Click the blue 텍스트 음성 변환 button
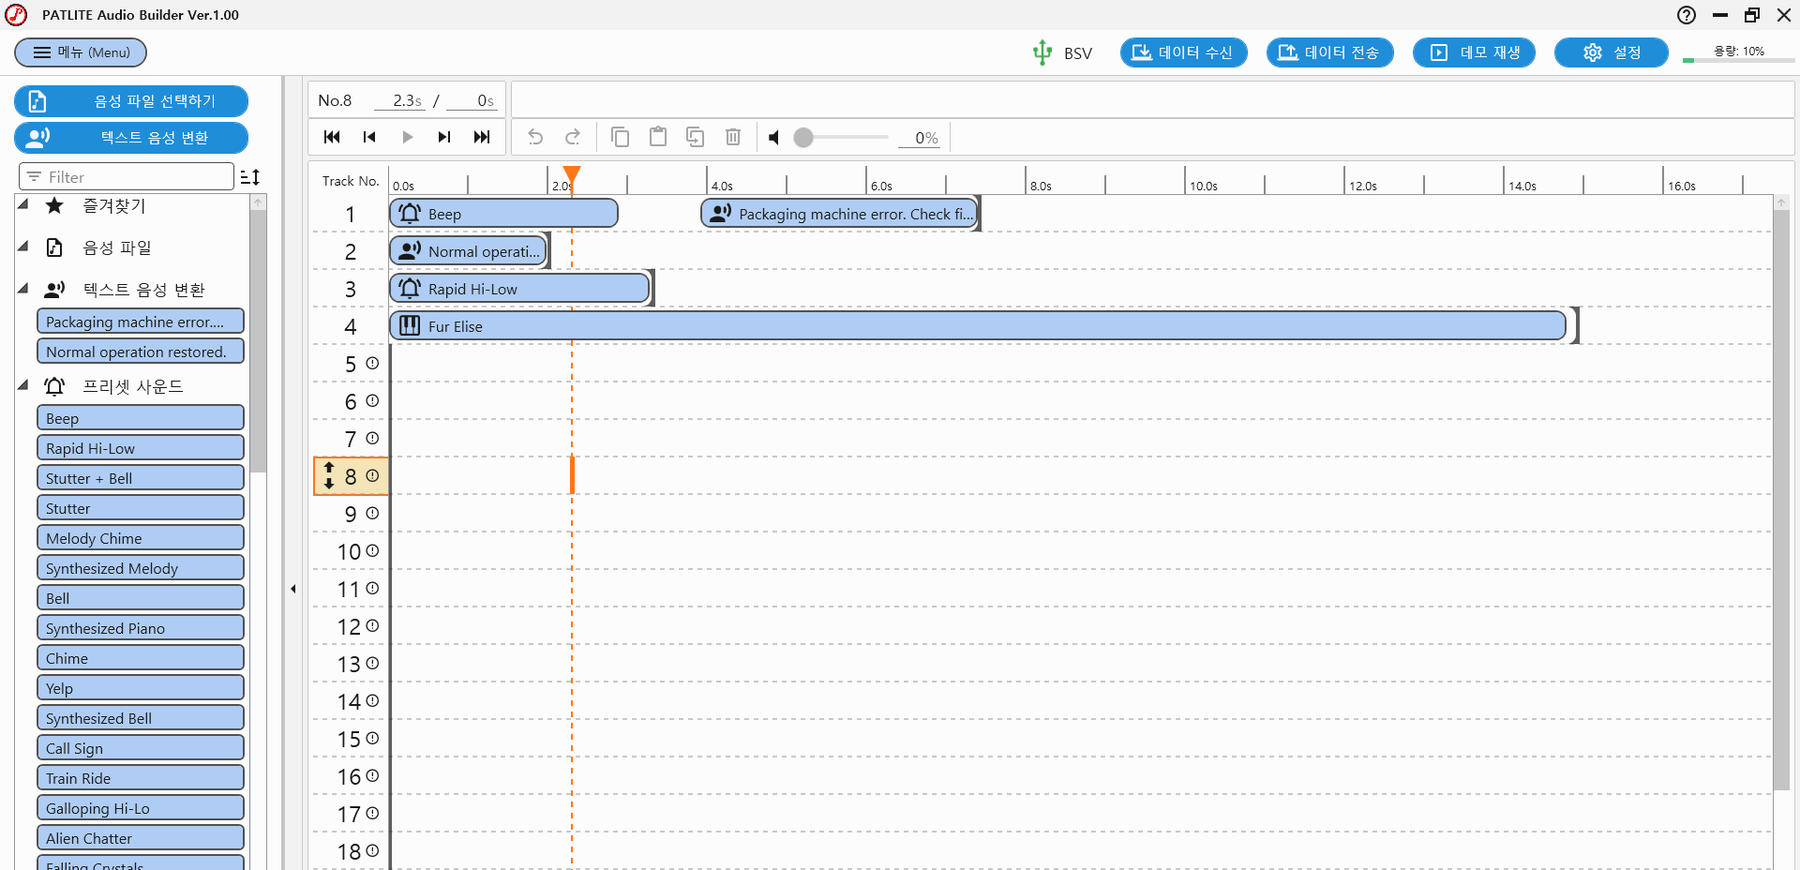This screenshot has height=870, width=1800. pyautogui.click(x=131, y=138)
